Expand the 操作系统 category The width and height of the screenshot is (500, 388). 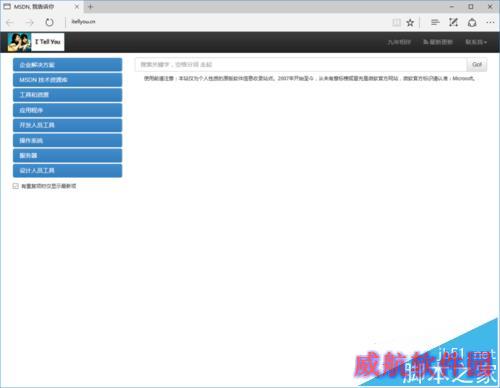68,140
